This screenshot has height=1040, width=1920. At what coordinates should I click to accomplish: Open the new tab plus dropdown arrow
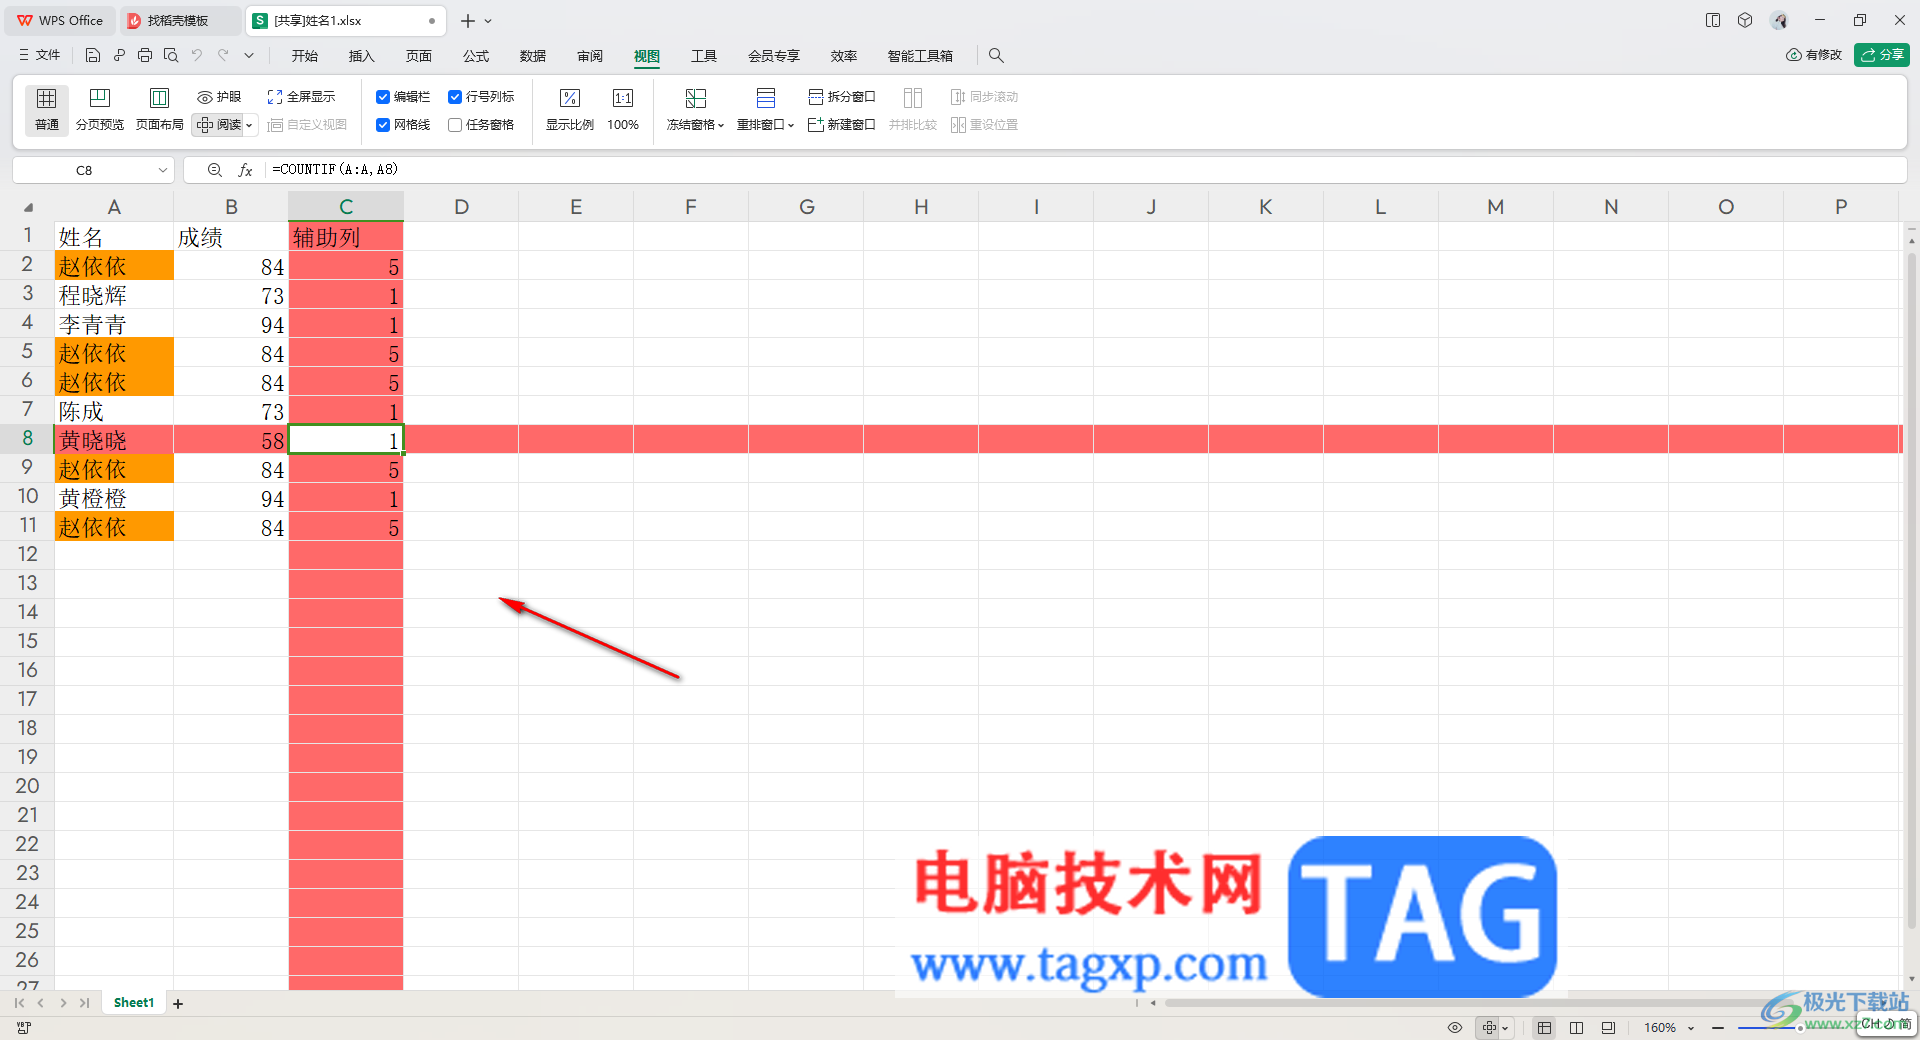tap(489, 21)
